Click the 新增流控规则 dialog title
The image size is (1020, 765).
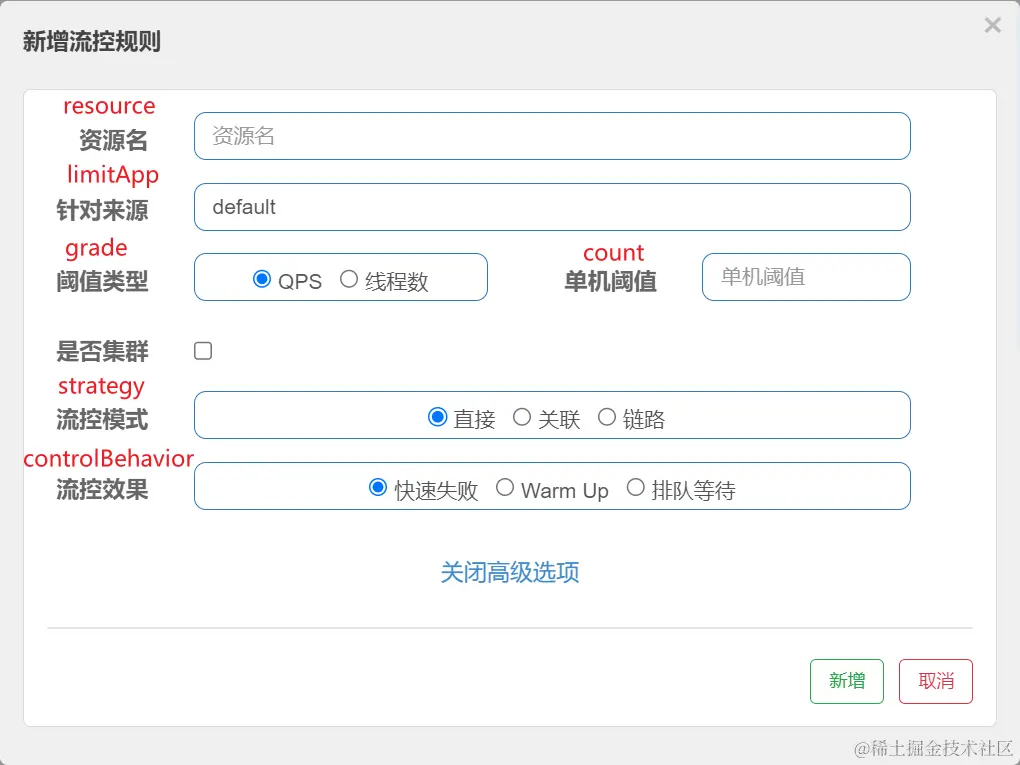[x=92, y=42]
